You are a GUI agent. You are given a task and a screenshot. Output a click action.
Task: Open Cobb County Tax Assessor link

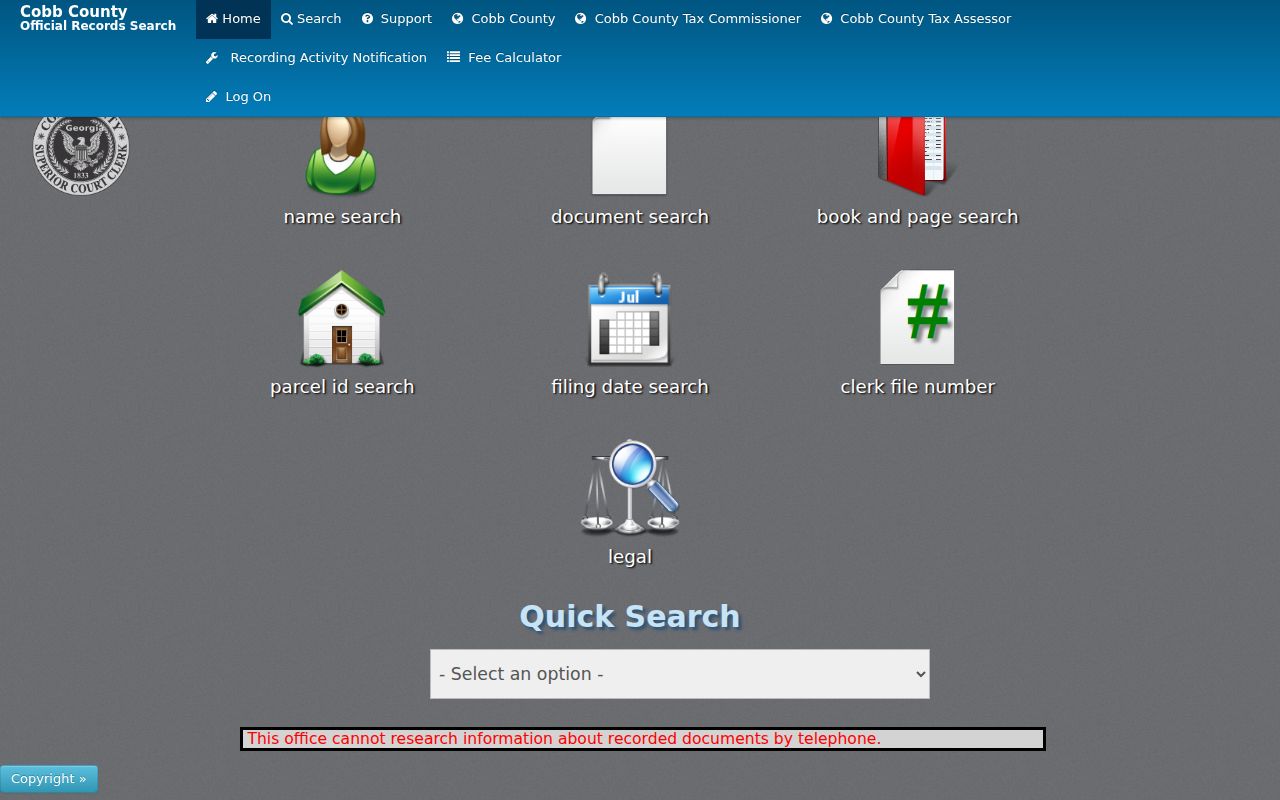click(916, 19)
